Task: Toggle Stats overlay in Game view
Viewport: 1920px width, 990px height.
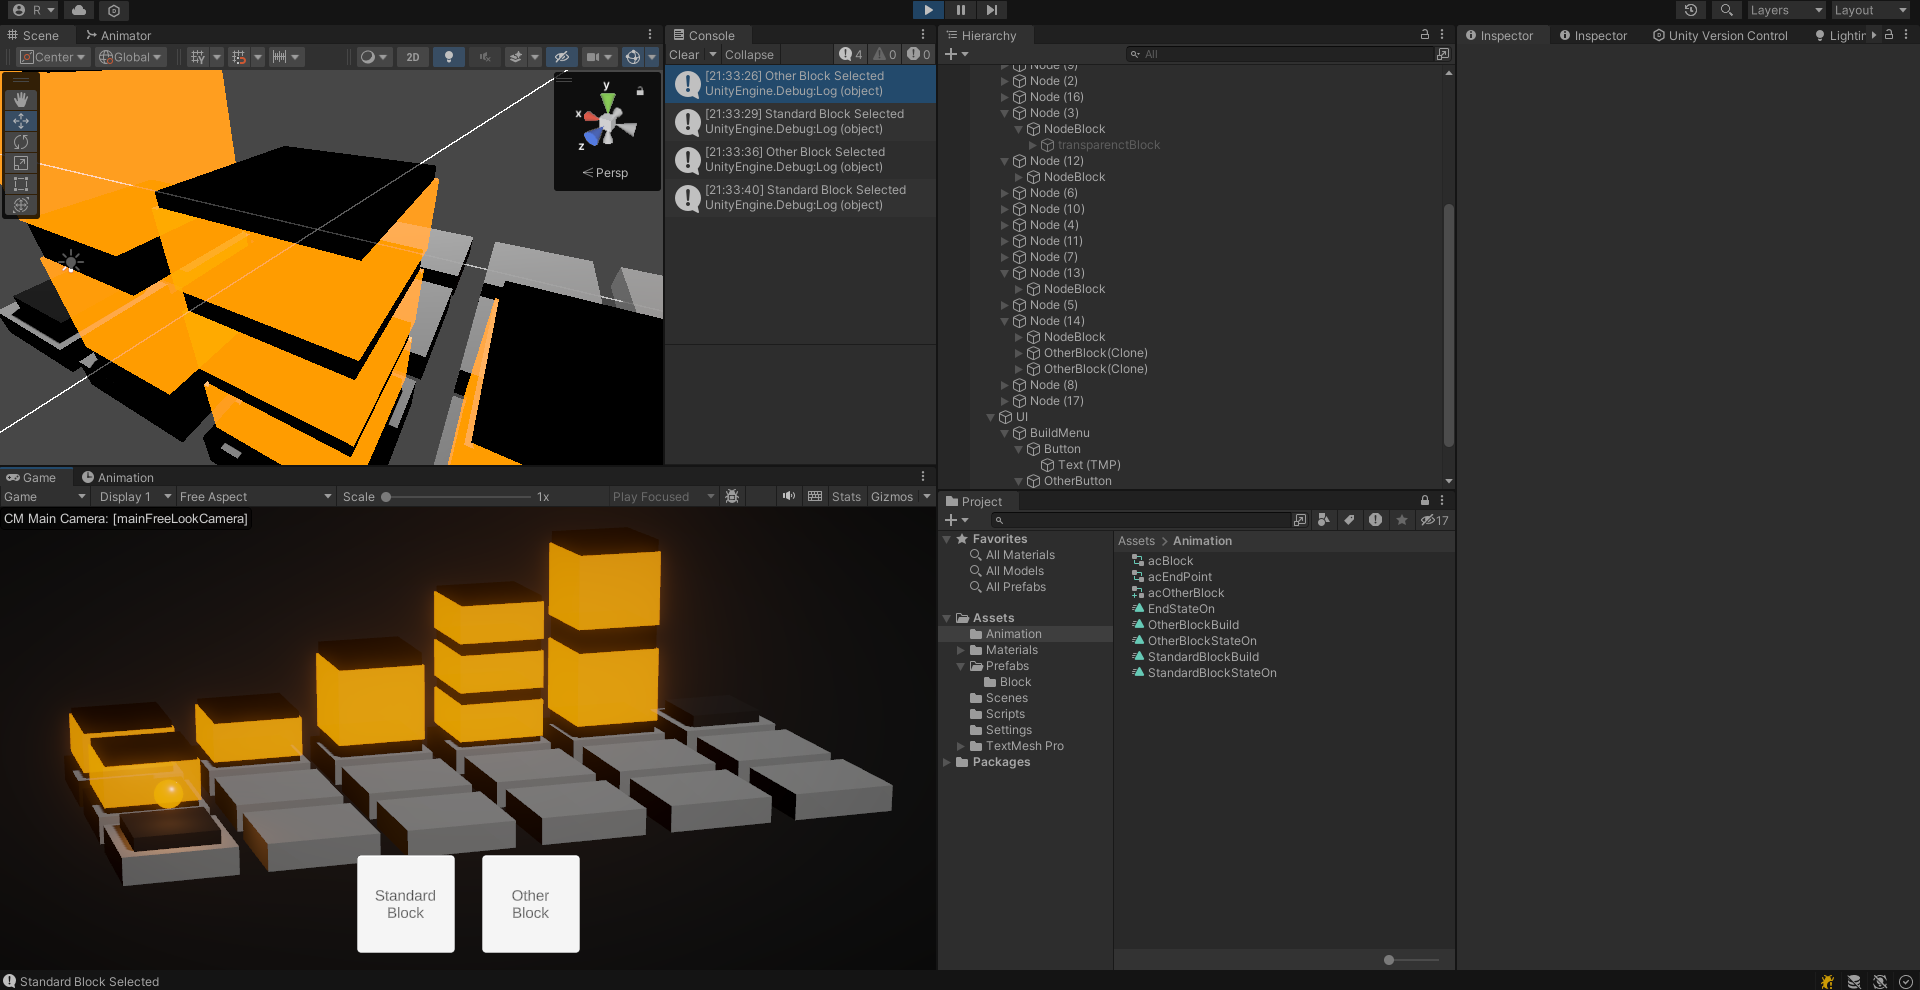Action: (846, 497)
